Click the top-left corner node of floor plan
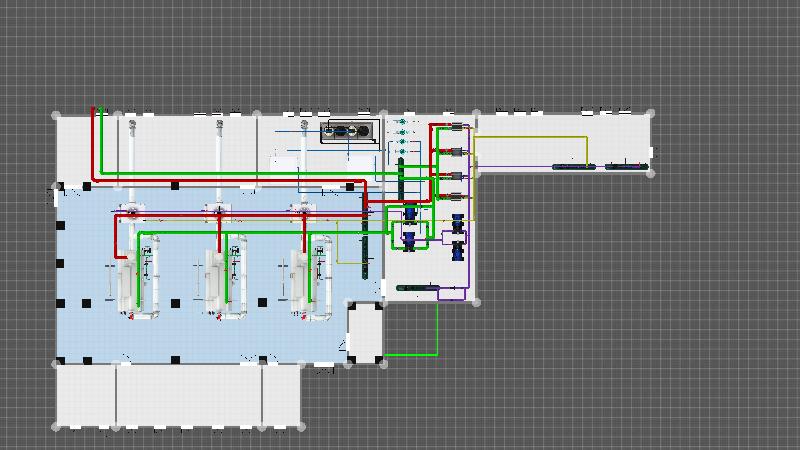This screenshot has height=450, width=800. (56, 116)
